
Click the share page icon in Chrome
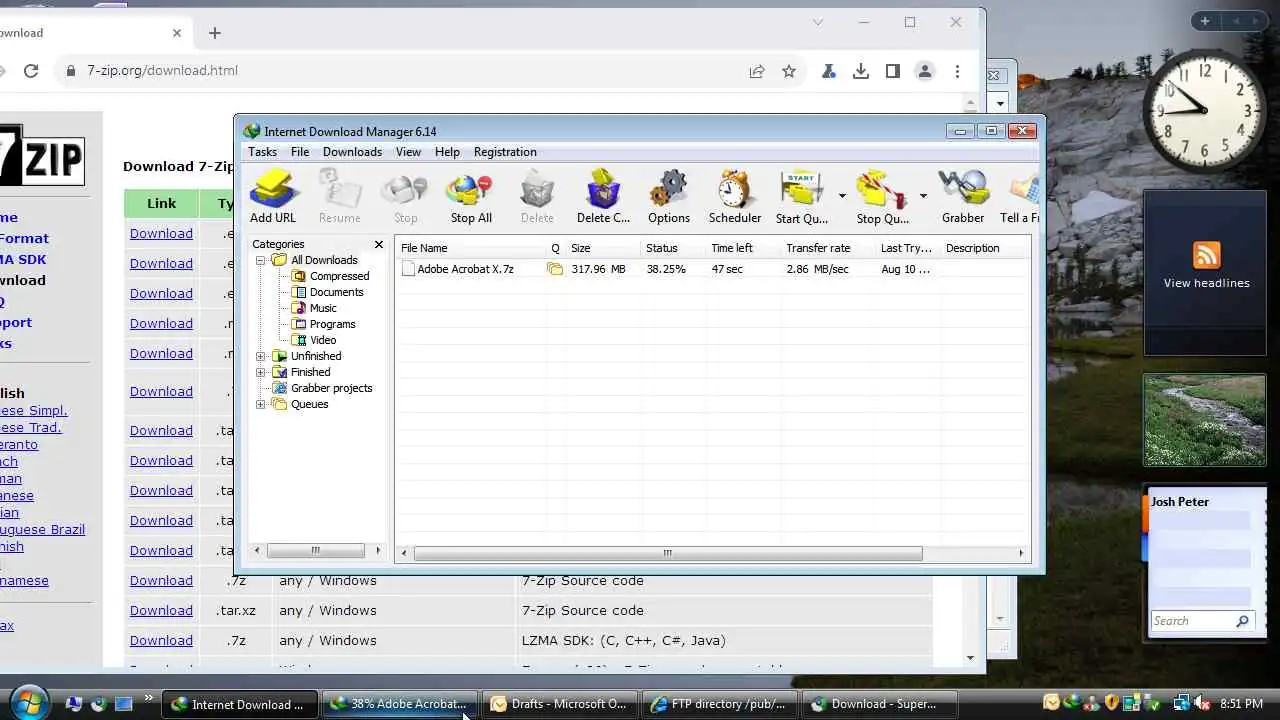[757, 71]
